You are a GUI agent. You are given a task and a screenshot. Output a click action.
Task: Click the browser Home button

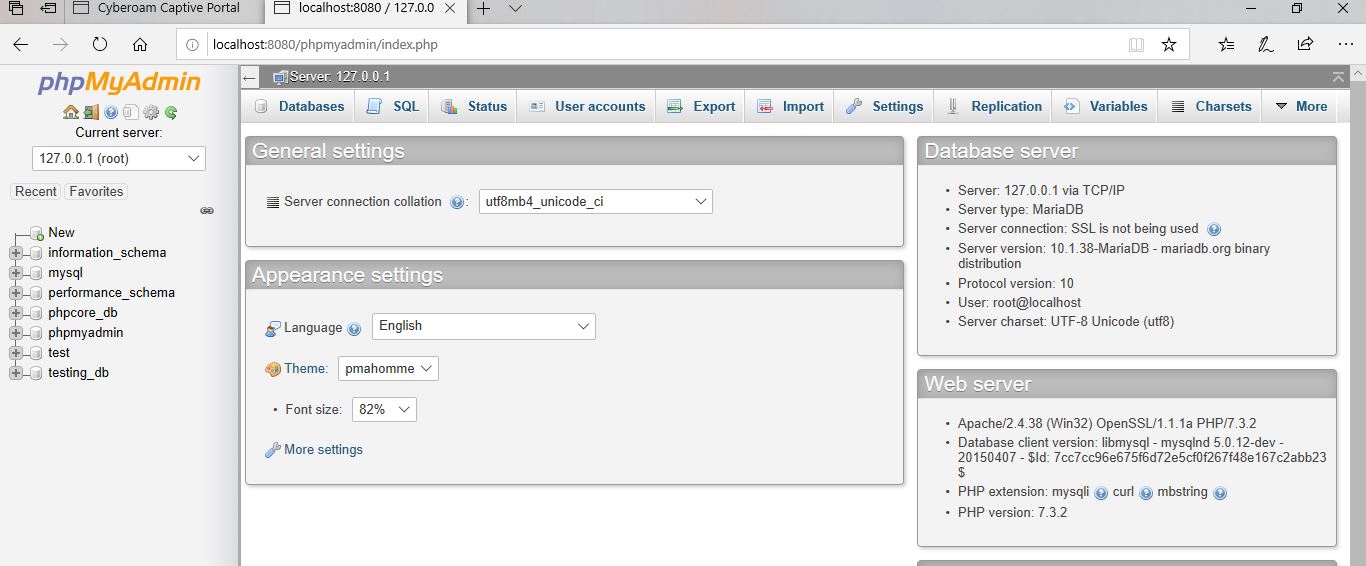click(140, 44)
